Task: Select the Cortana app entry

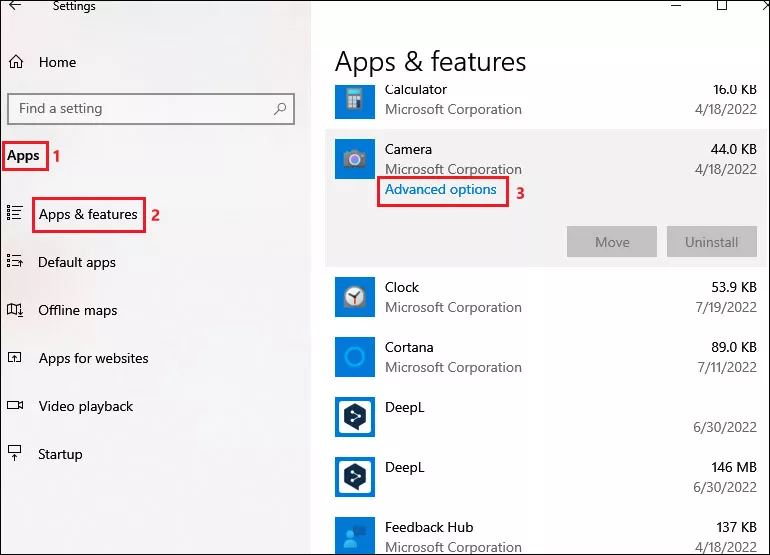Action: point(546,357)
